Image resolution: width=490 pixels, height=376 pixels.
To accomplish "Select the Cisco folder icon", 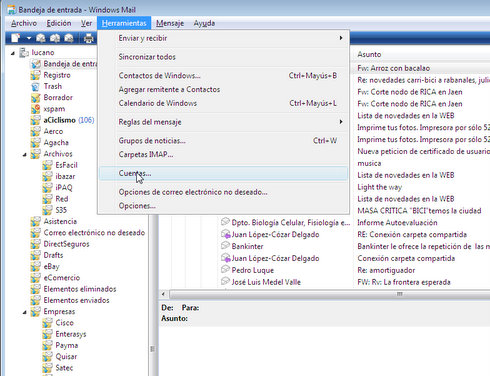I will (47, 323).
